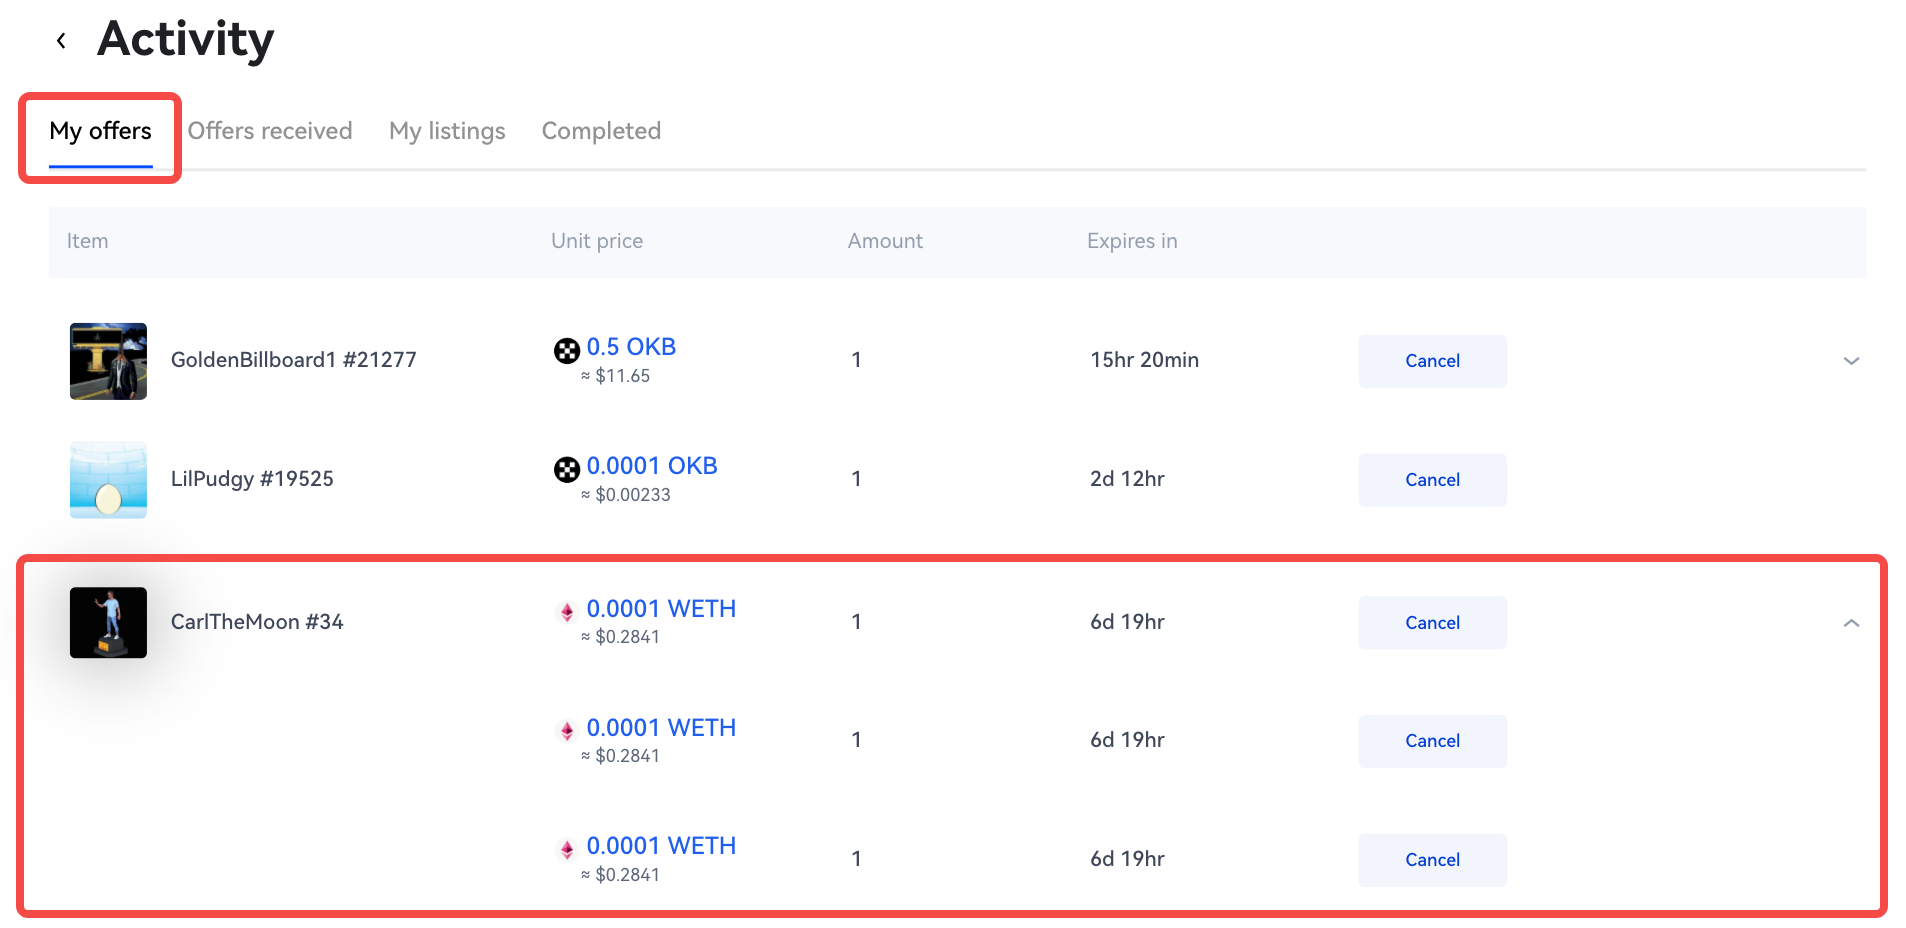Click the WETH icon in last sub-offer
The height and width of the screenshot is (928, 1906).
(567, 850)
